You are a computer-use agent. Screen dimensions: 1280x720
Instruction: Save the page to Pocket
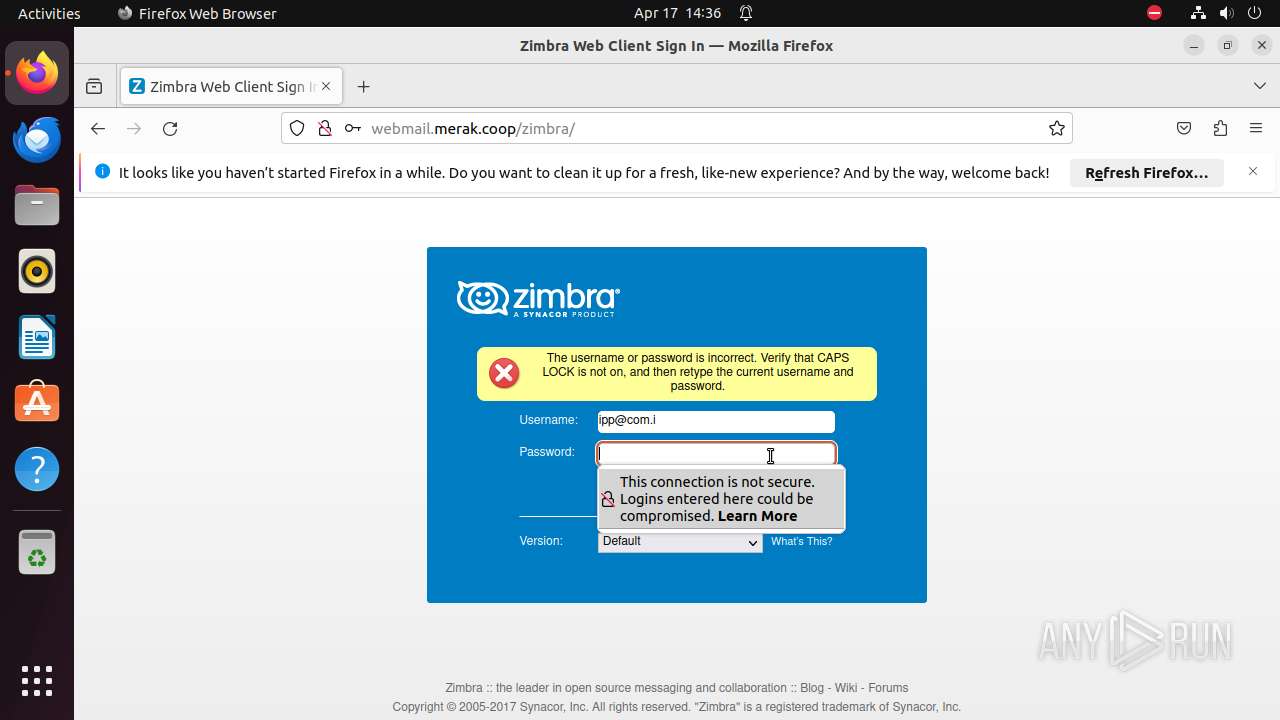point(1184,128)
